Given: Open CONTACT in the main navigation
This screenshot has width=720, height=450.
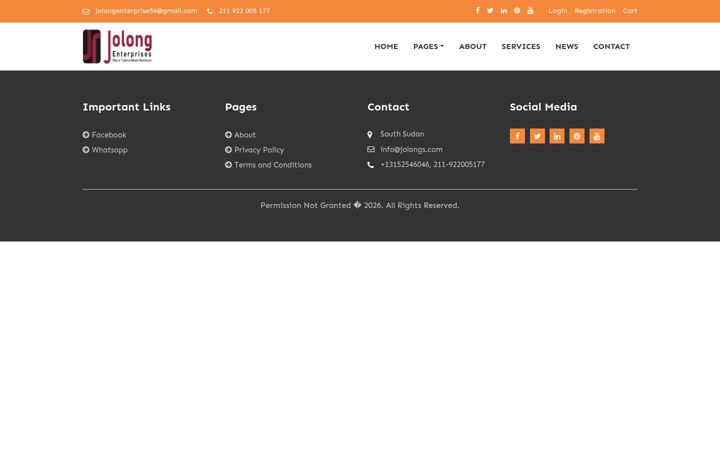Looking at the screenshot, I should pos(612,46).
